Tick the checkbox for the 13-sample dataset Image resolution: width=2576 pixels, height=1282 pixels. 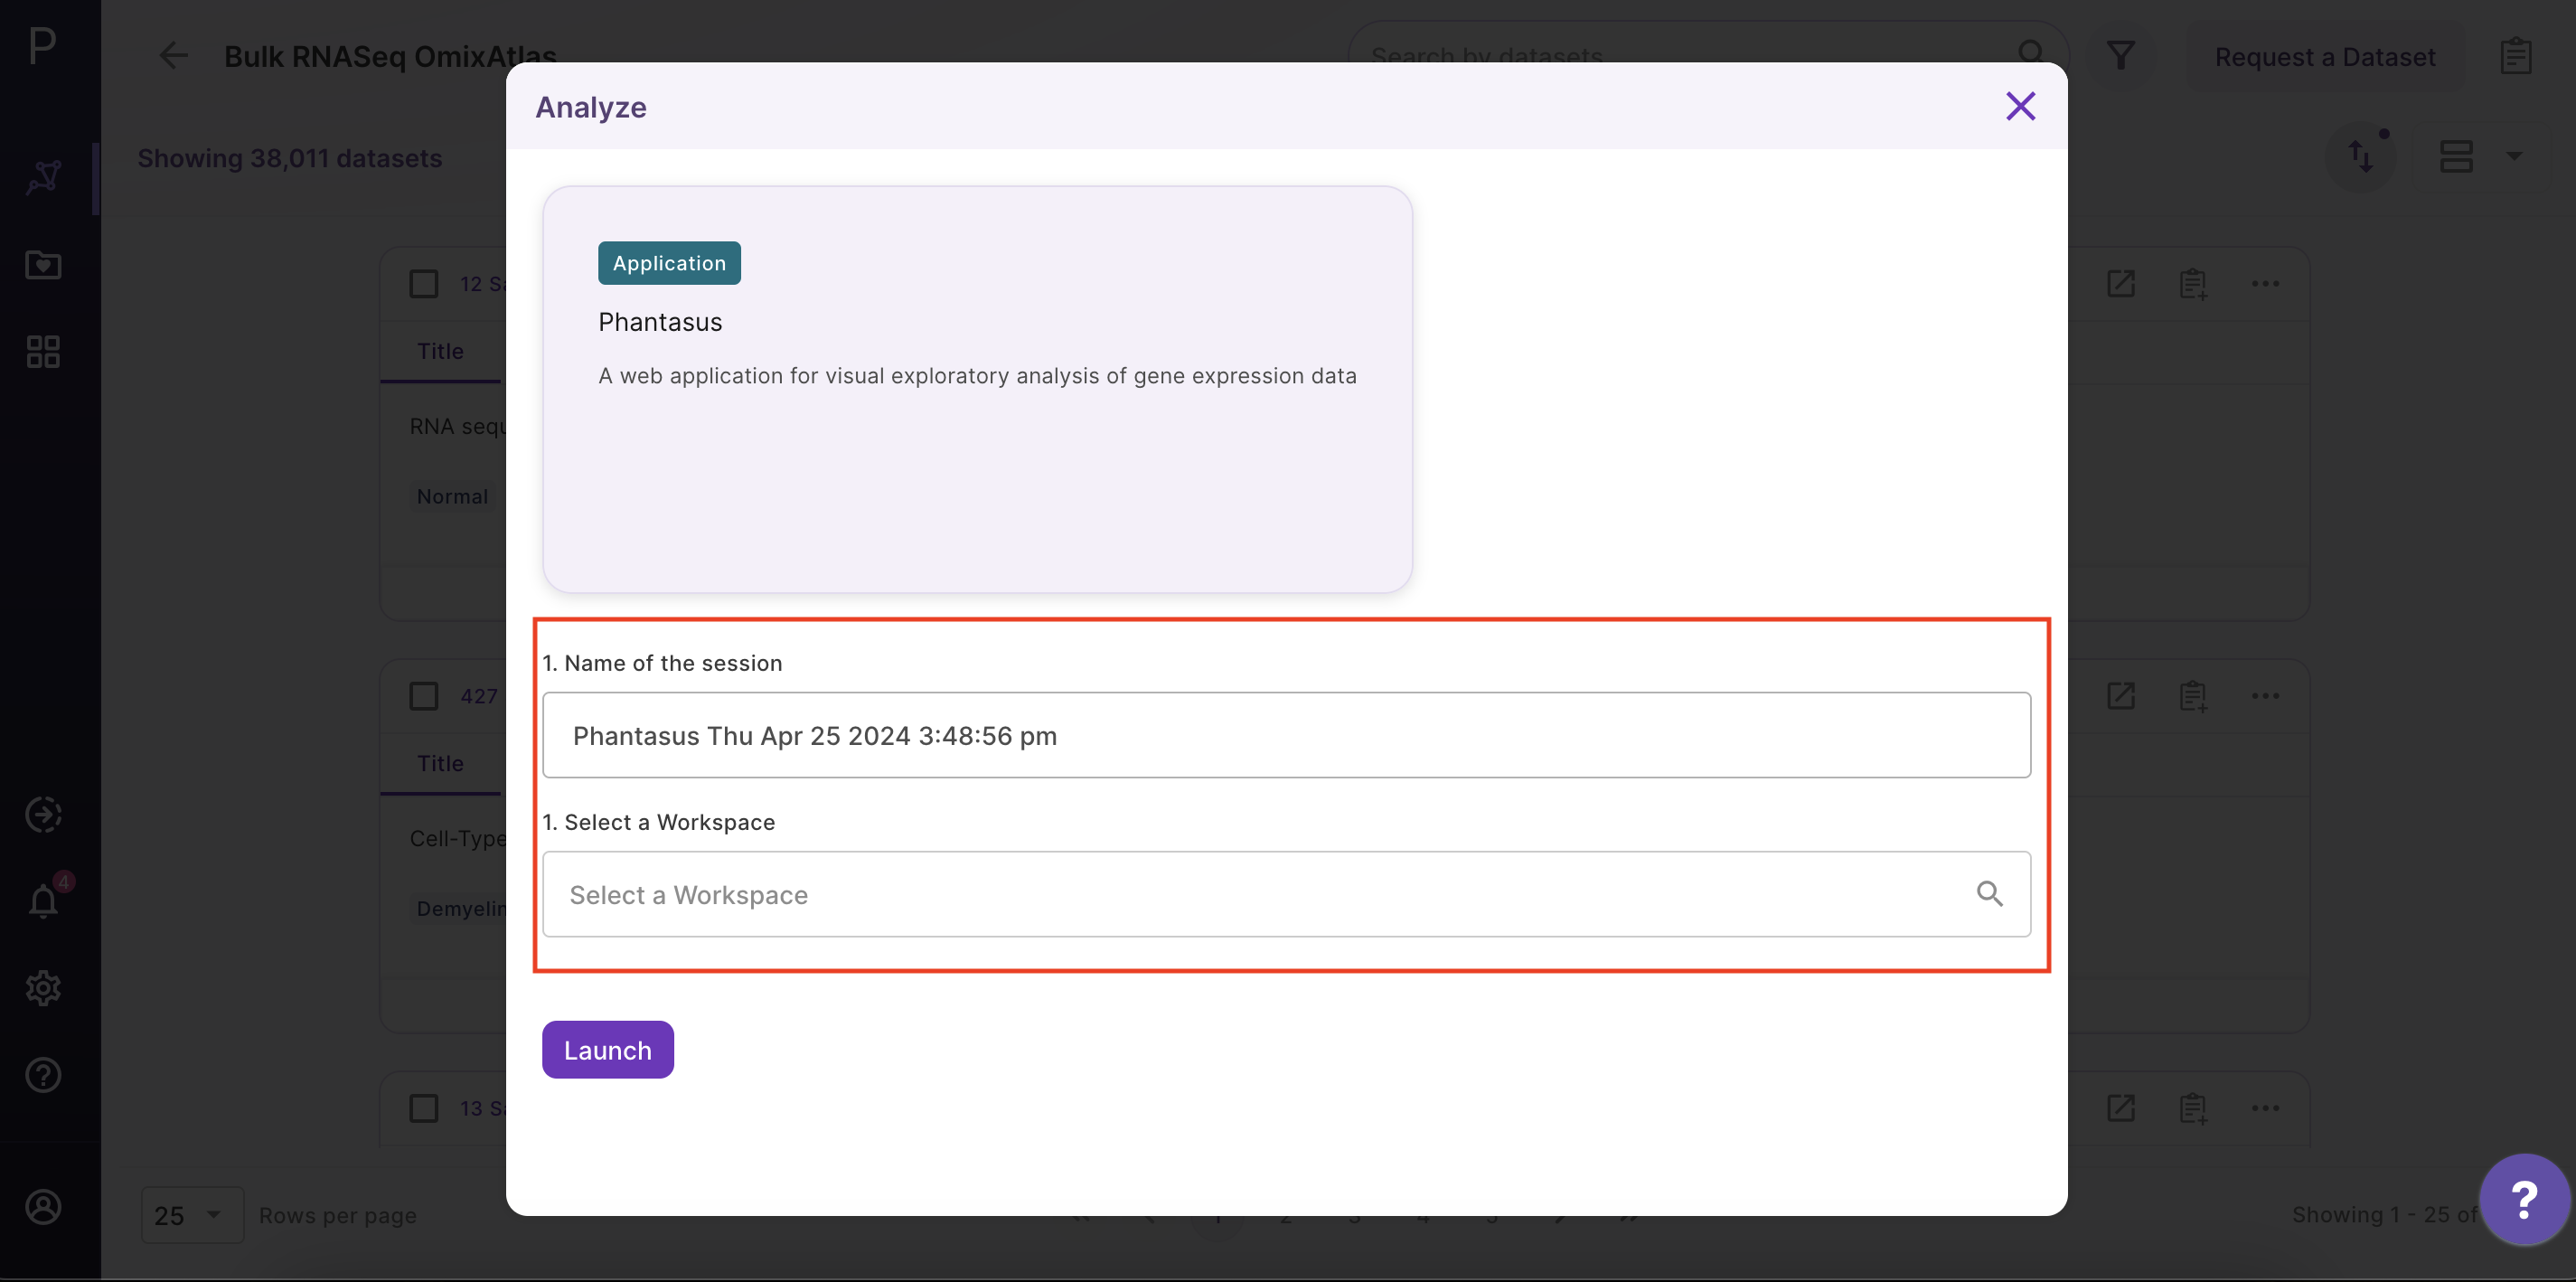coord(423,1109)
